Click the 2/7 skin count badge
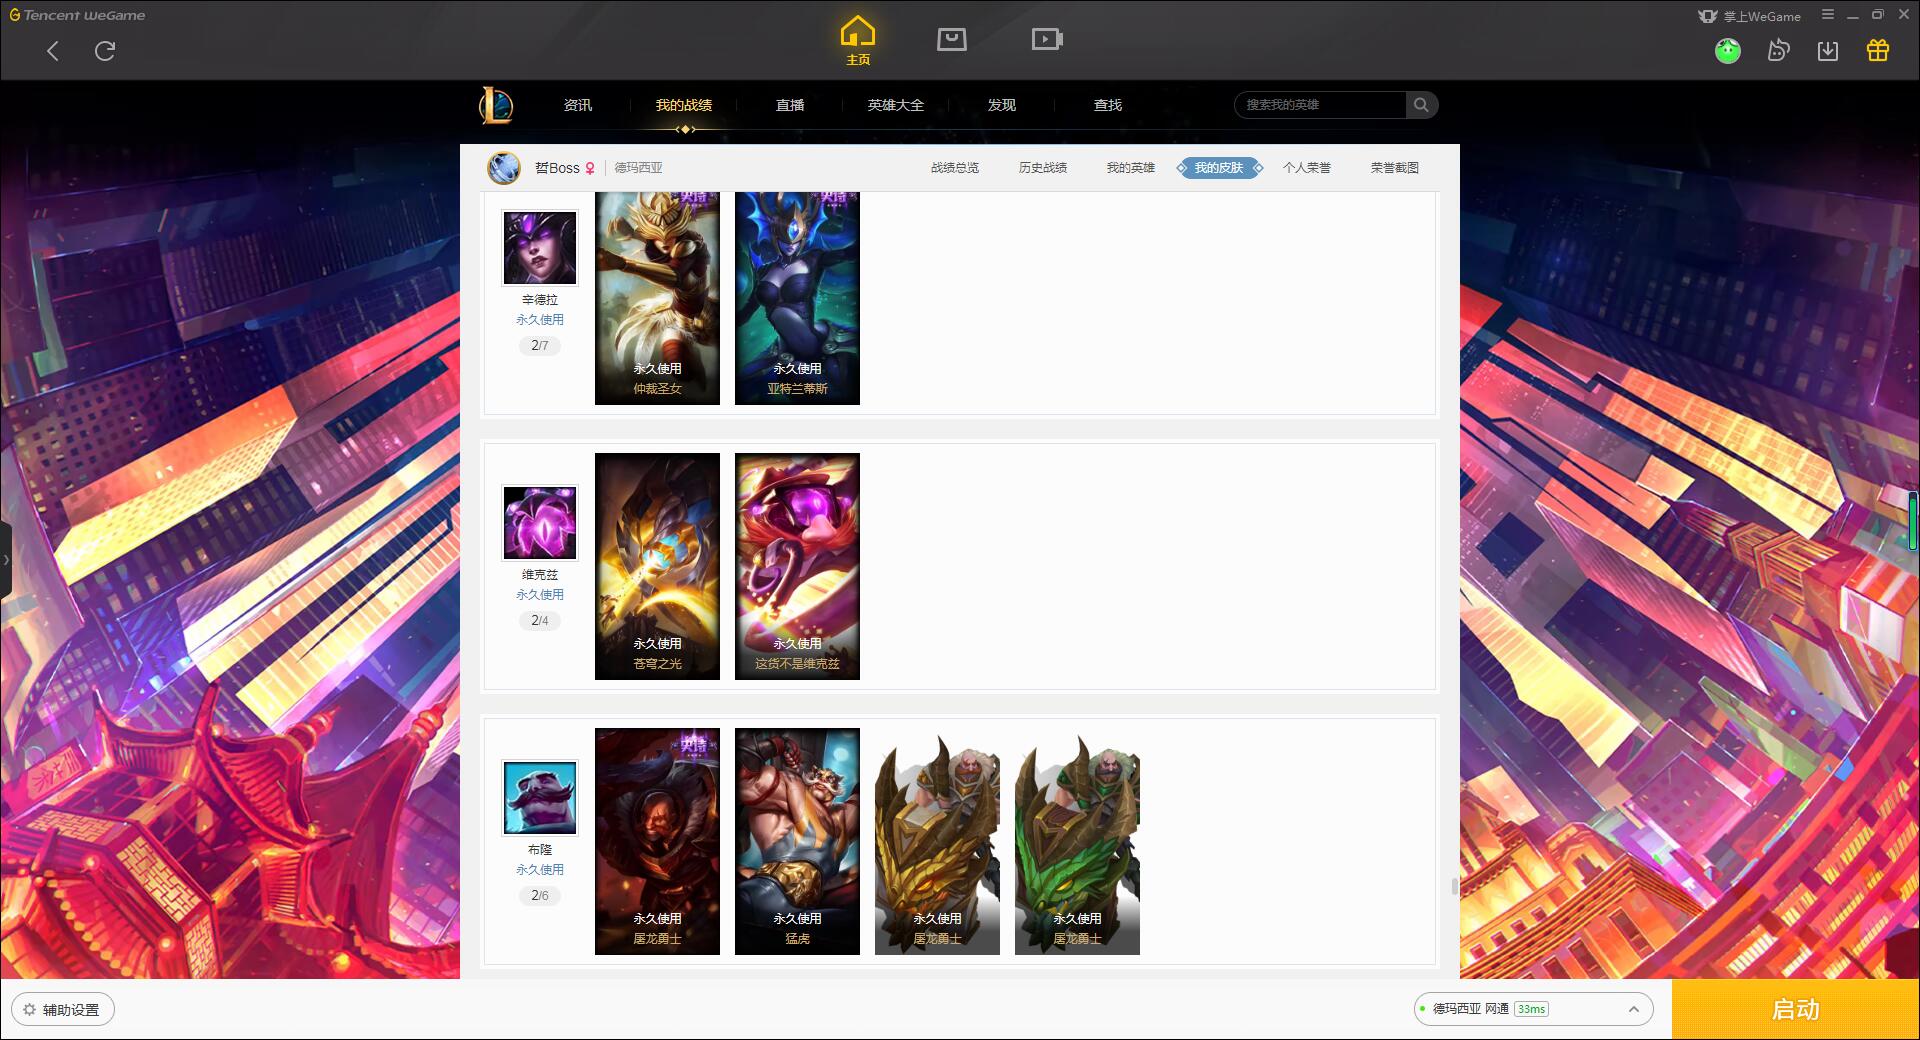This screenshot has height=1040, width=1920. click(540, 345)
